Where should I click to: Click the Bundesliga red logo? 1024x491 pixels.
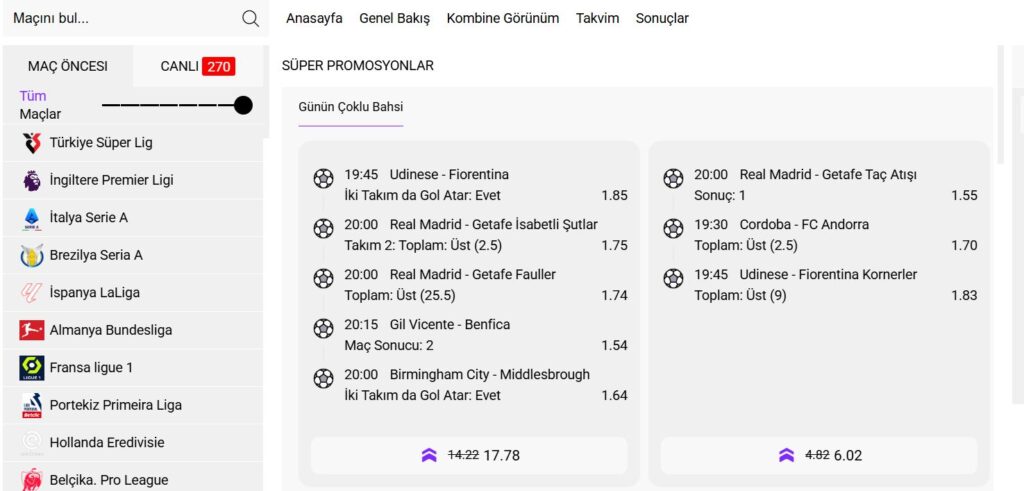click(x=32, y=330)
